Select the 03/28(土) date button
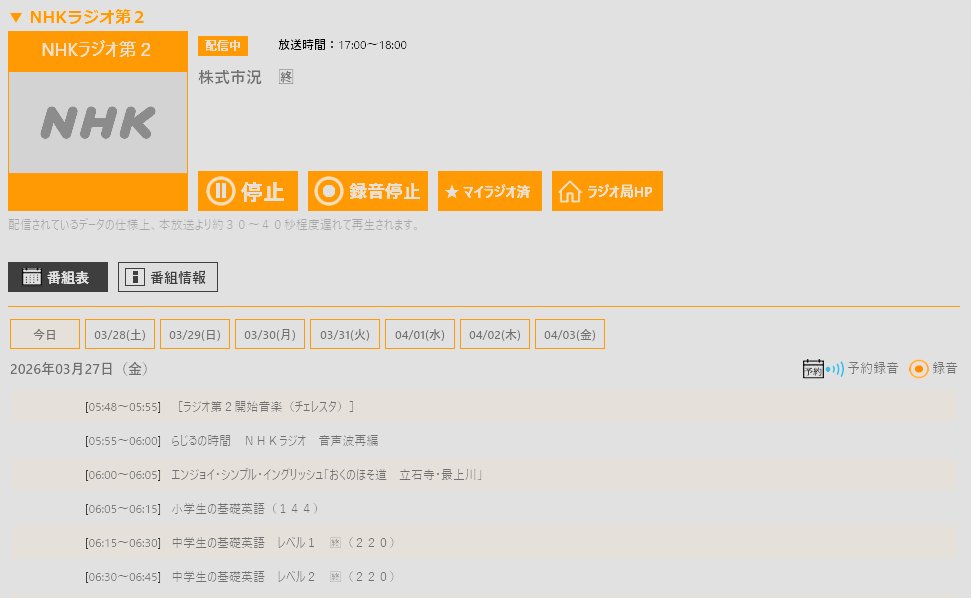This screenshot has height=598, width=971. pos(119,334)
